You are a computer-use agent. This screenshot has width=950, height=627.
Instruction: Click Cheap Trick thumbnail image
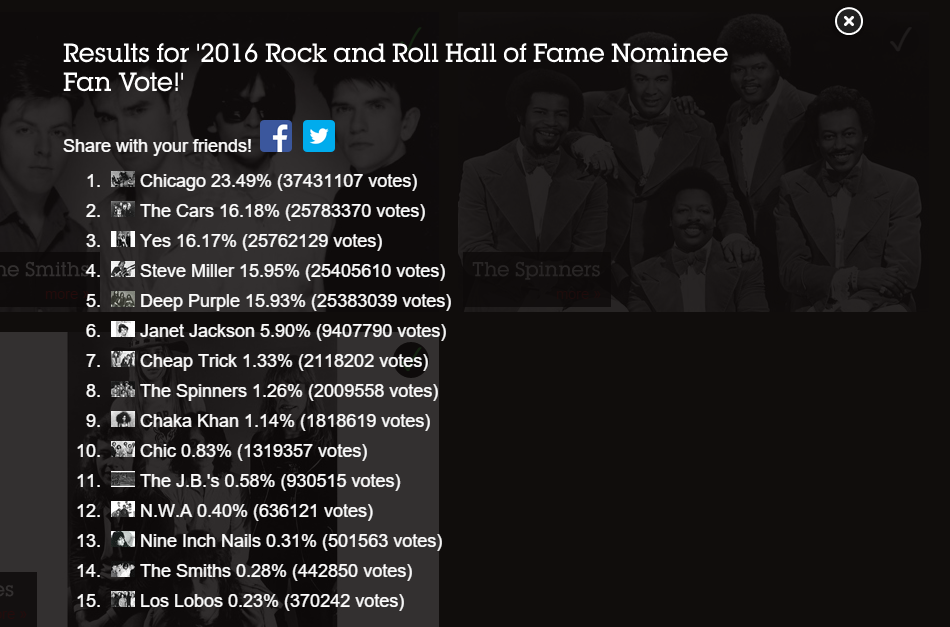(123, 360)
